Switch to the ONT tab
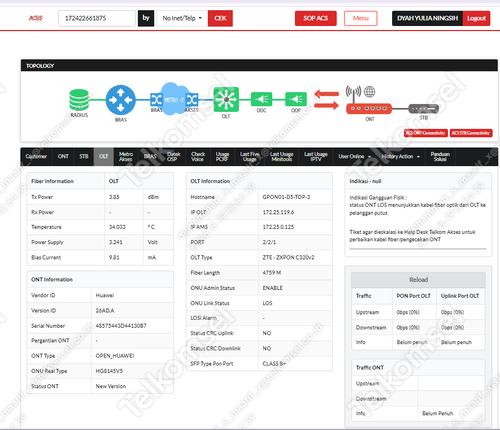Viewport: 500px width, 430px height. [x=63, y=156]
